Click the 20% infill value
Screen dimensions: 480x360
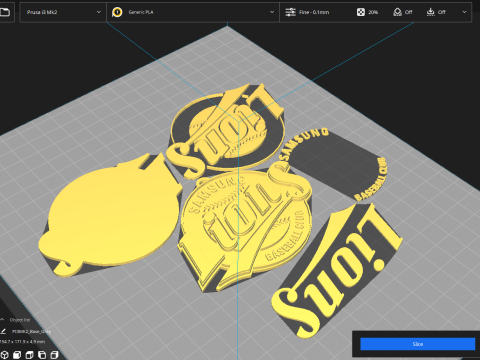tap(373, 12)
